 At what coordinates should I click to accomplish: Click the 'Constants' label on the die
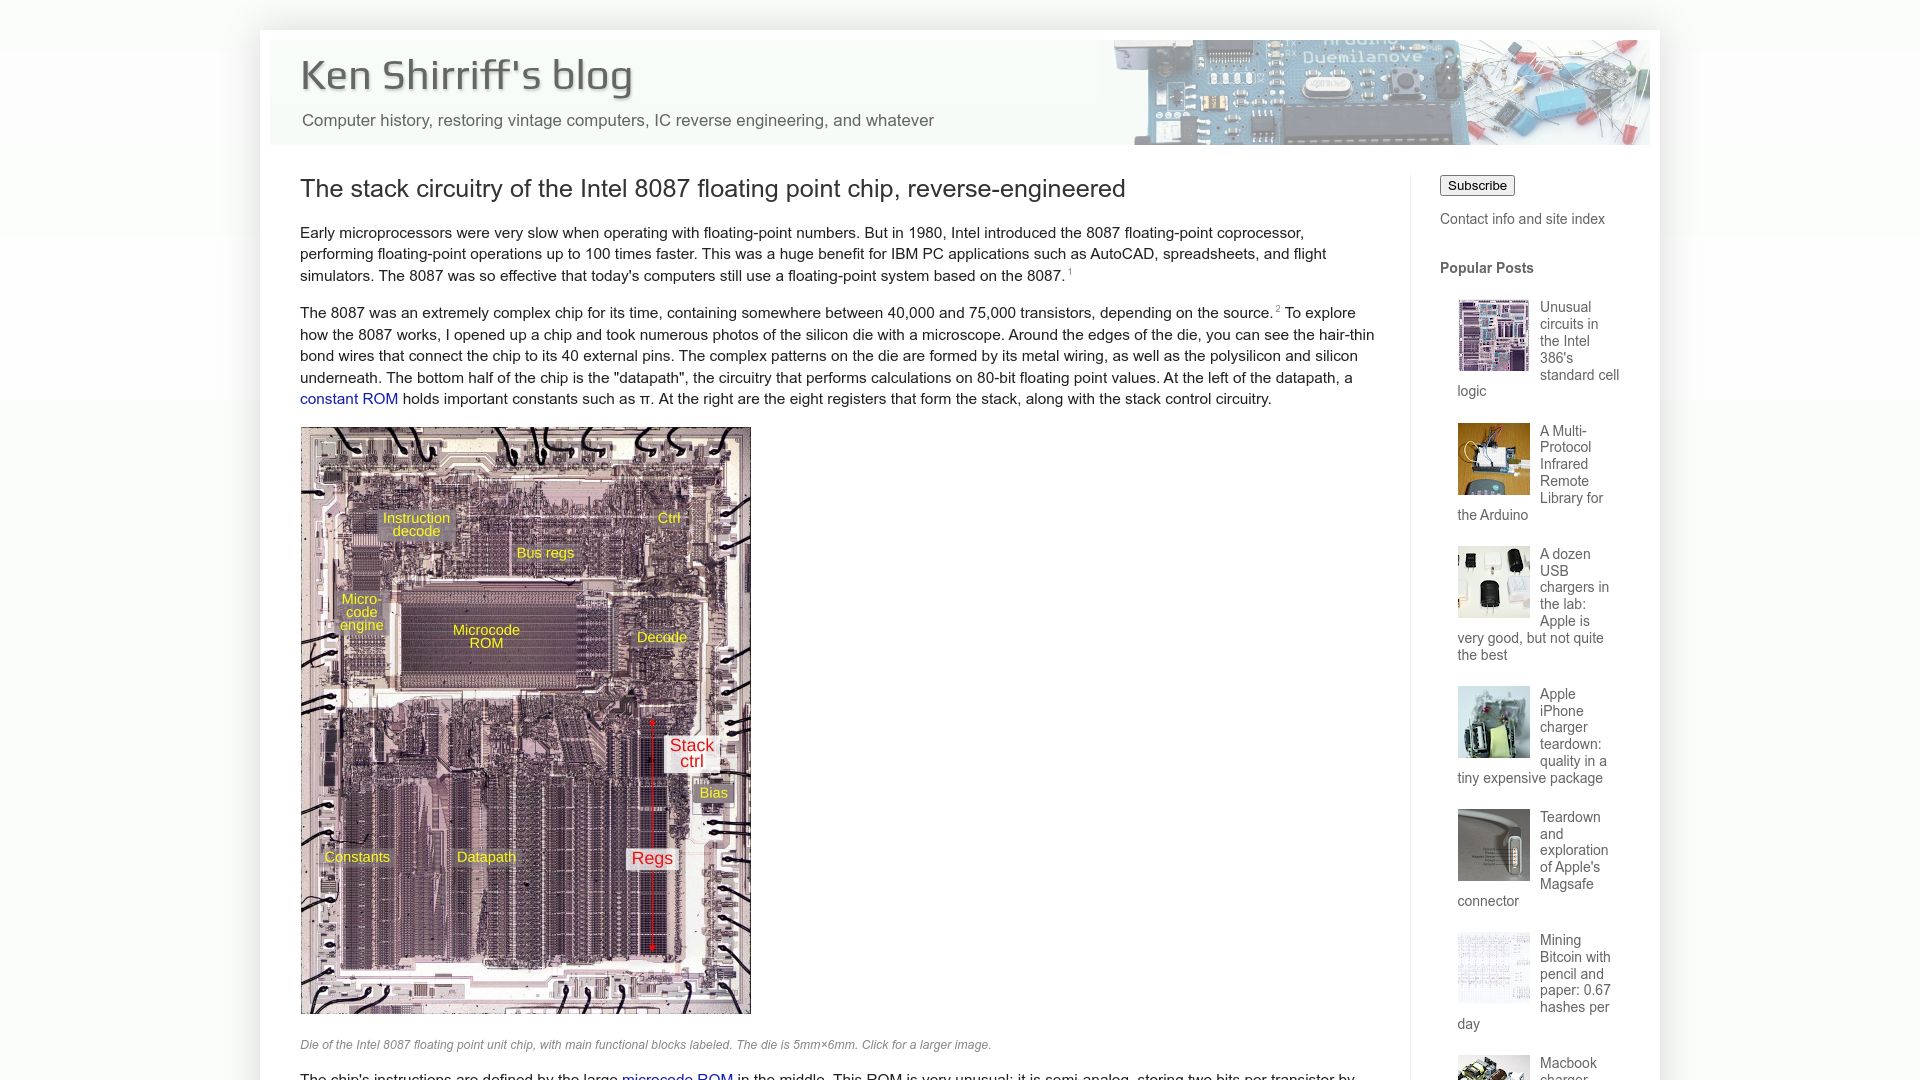click(x=357, y=857)
